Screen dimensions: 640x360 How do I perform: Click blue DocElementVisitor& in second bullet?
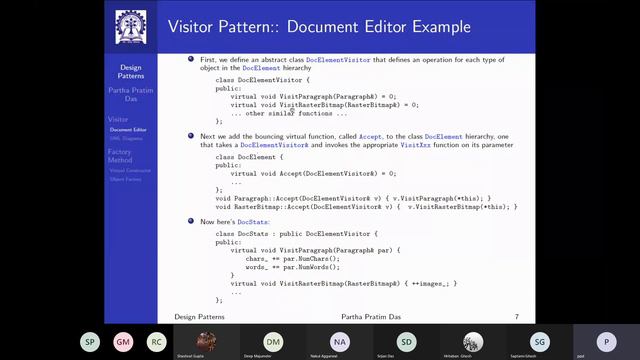point(274,145)
